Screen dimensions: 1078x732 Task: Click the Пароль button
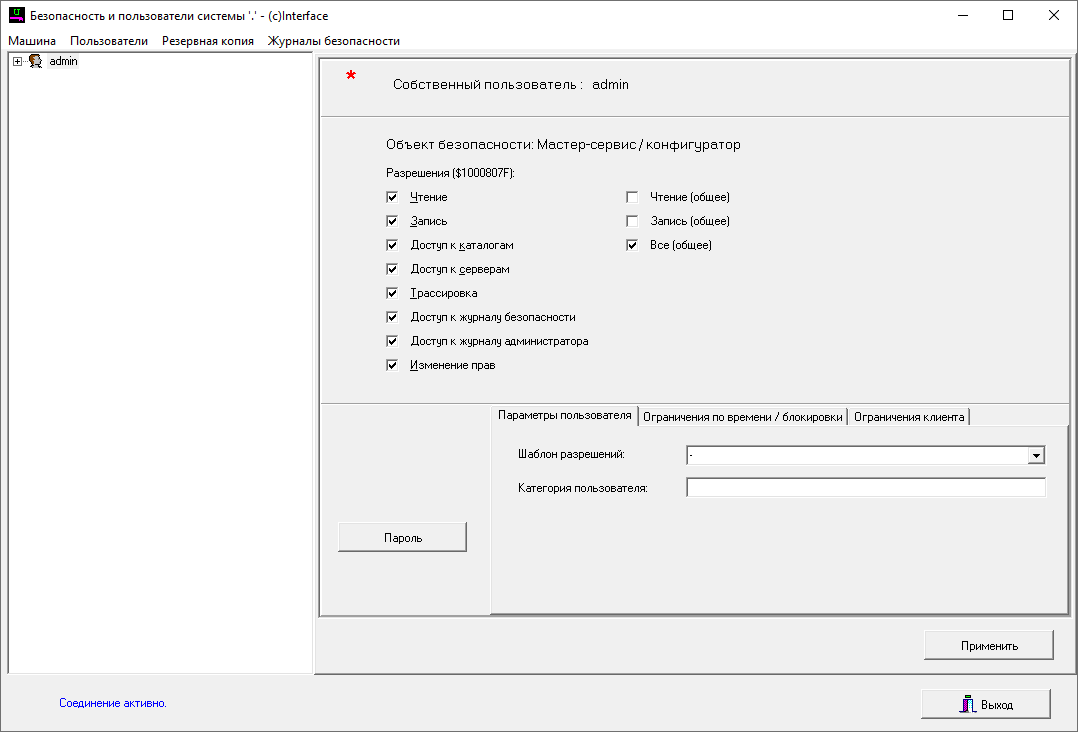403,538
